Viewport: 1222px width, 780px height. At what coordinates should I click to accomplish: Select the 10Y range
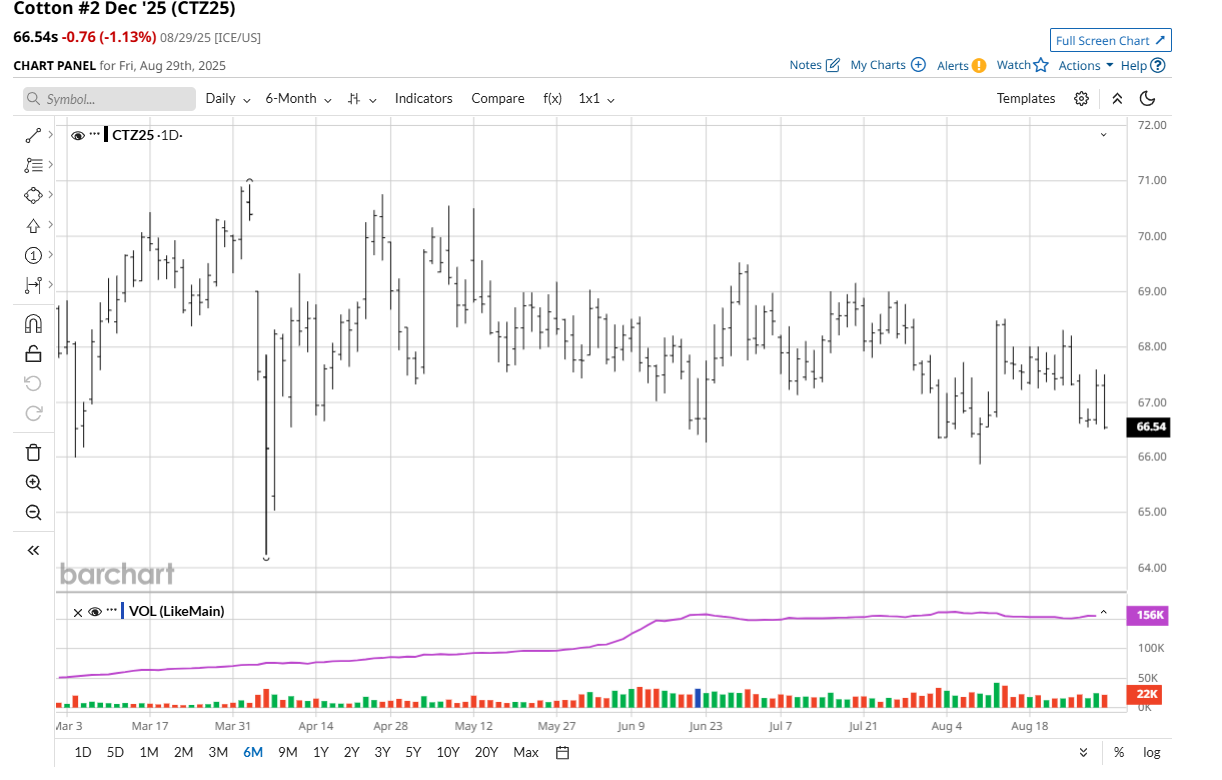[x=448, y=752]
